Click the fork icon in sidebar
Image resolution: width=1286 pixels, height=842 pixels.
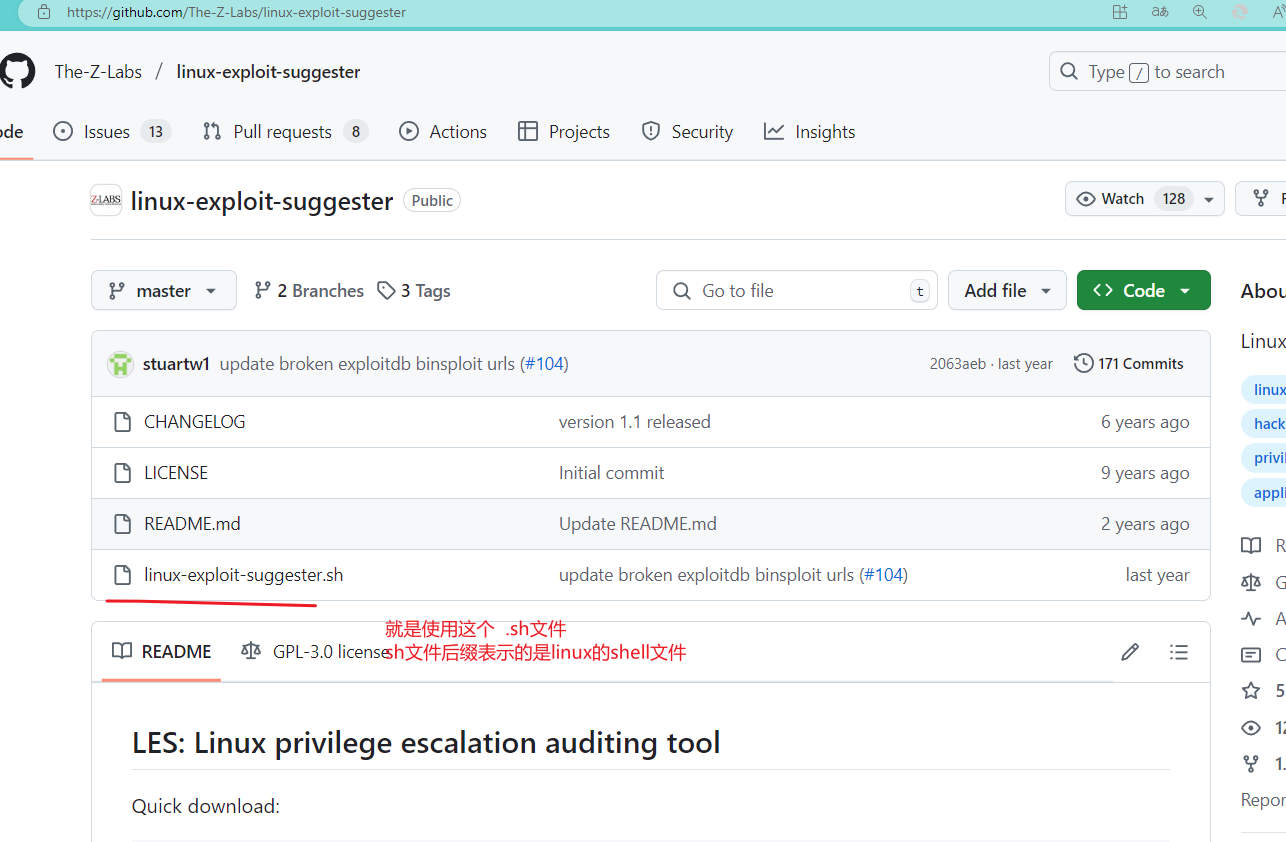tap(1251, 764)
